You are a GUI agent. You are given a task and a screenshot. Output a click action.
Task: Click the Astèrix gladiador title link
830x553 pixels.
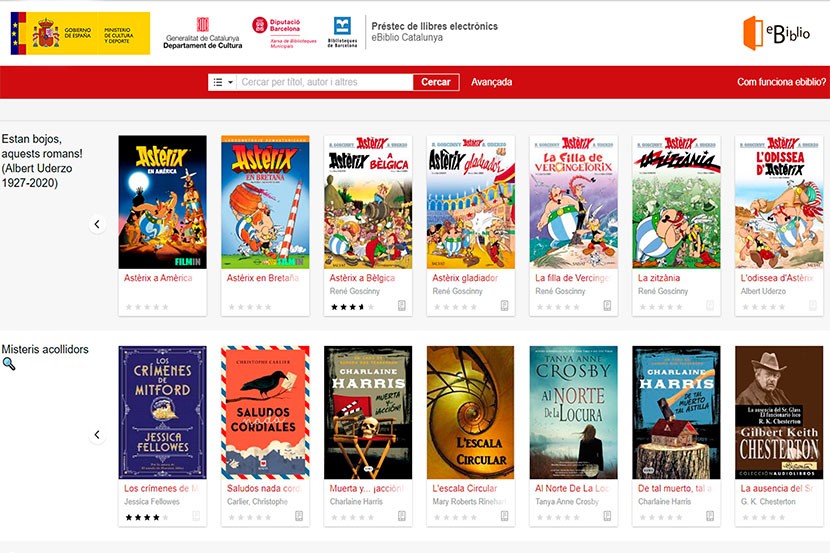tap(465, 278)
